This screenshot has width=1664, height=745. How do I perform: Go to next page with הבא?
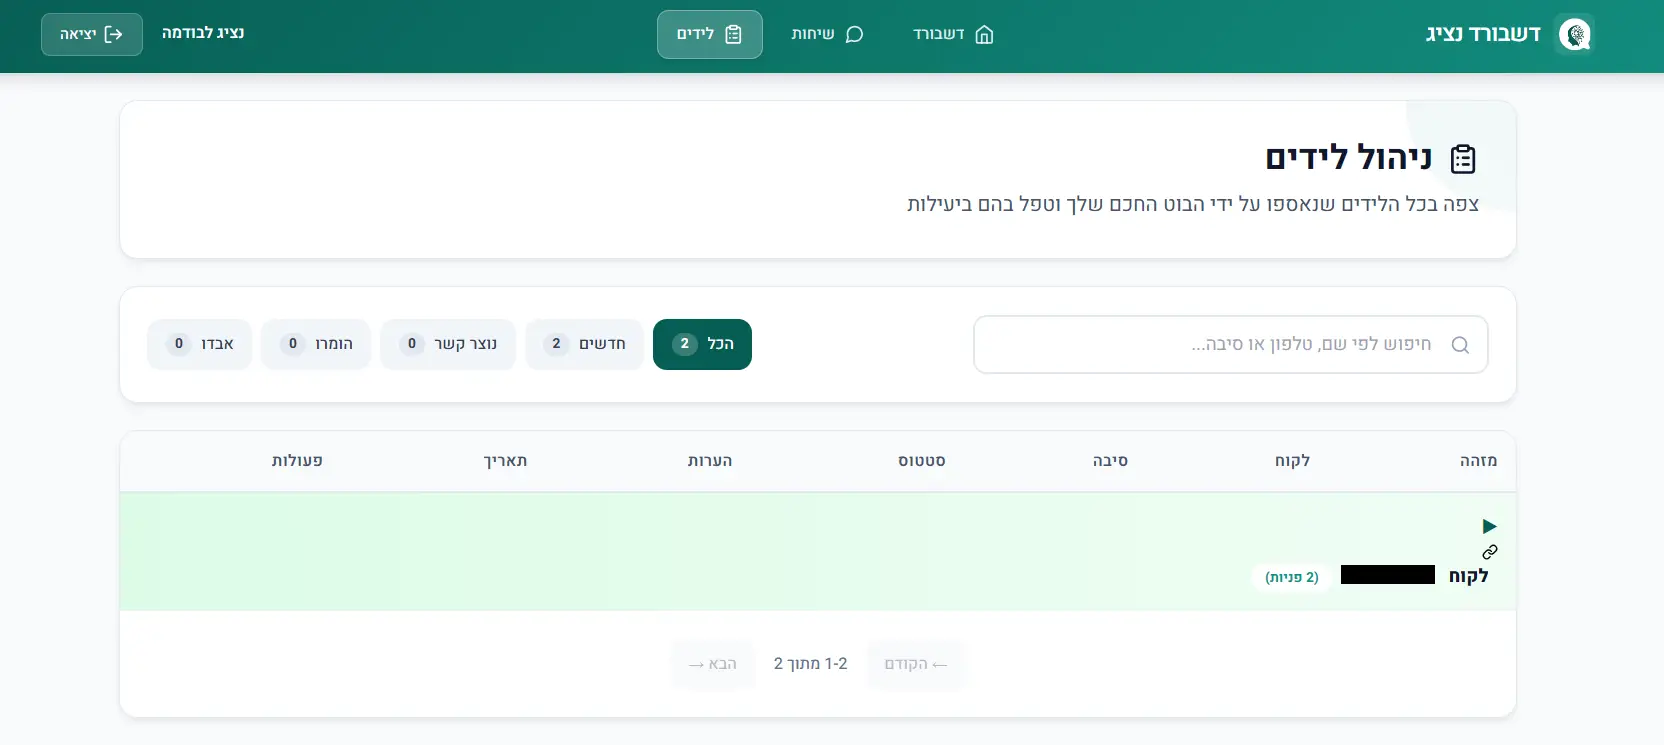pyautogui.click(x=713, y=664)
